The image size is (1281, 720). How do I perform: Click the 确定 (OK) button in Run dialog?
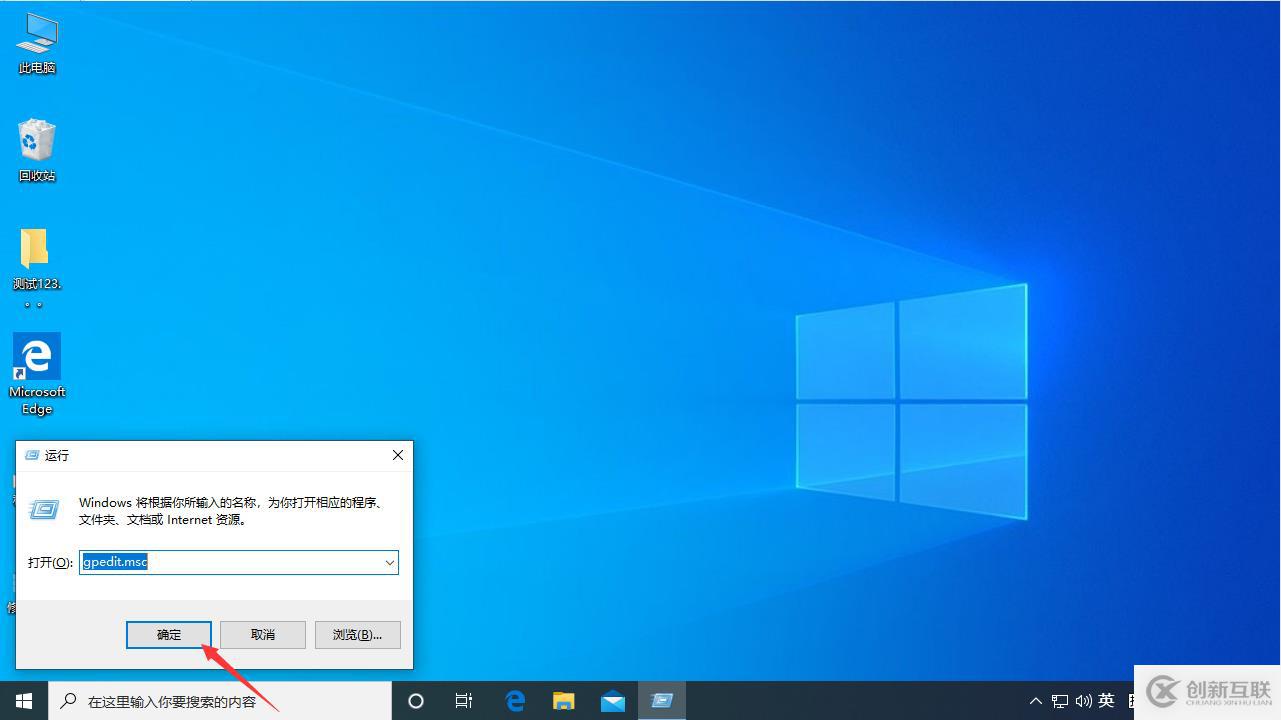point(169,635)
